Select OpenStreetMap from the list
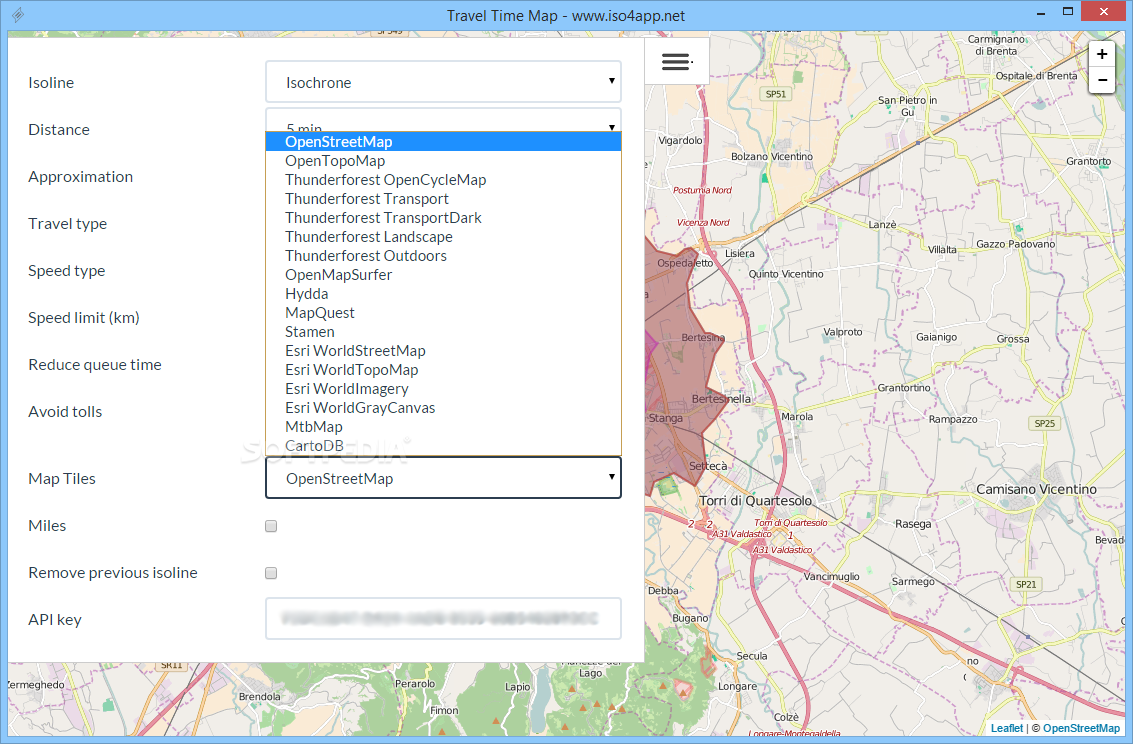The height and width of the screenshot is (744, 1133). tap(443, 142)
